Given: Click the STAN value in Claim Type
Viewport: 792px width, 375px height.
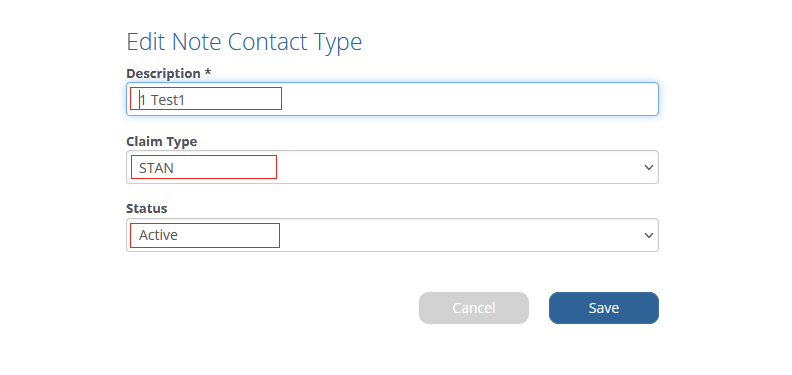Looking at the screenshot, I should click(x=156, y=168).
